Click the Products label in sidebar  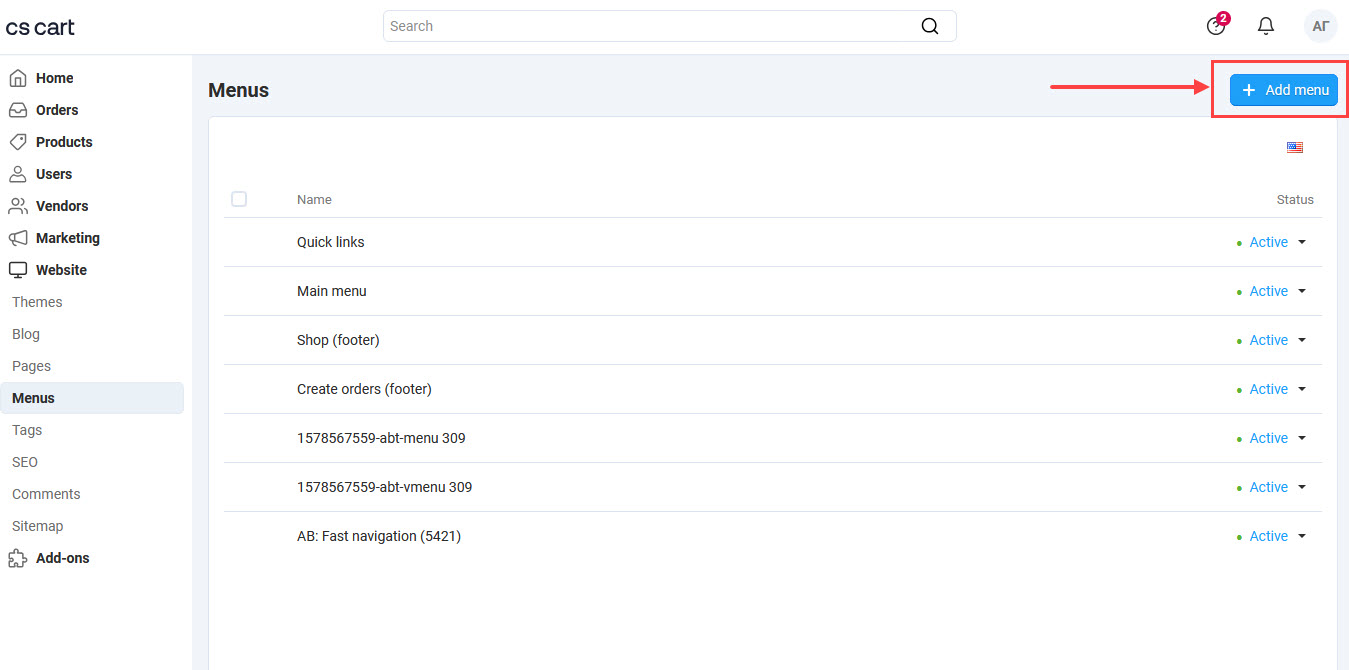point(64,142)
